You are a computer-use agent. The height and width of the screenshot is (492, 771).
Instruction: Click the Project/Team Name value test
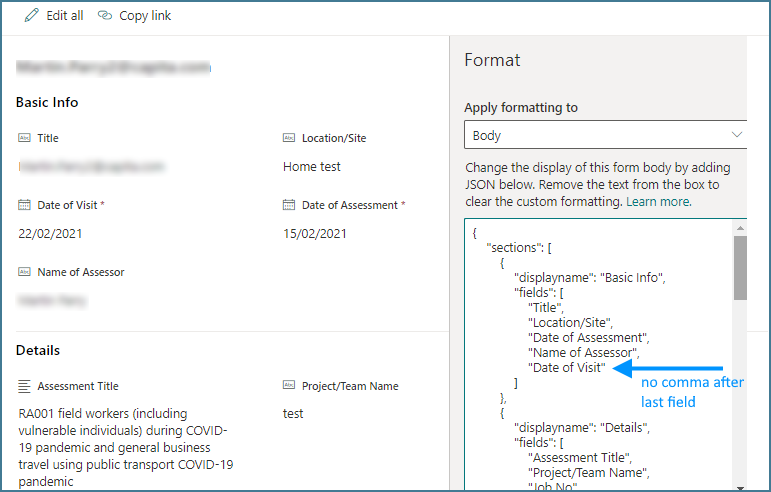(293, 414)
